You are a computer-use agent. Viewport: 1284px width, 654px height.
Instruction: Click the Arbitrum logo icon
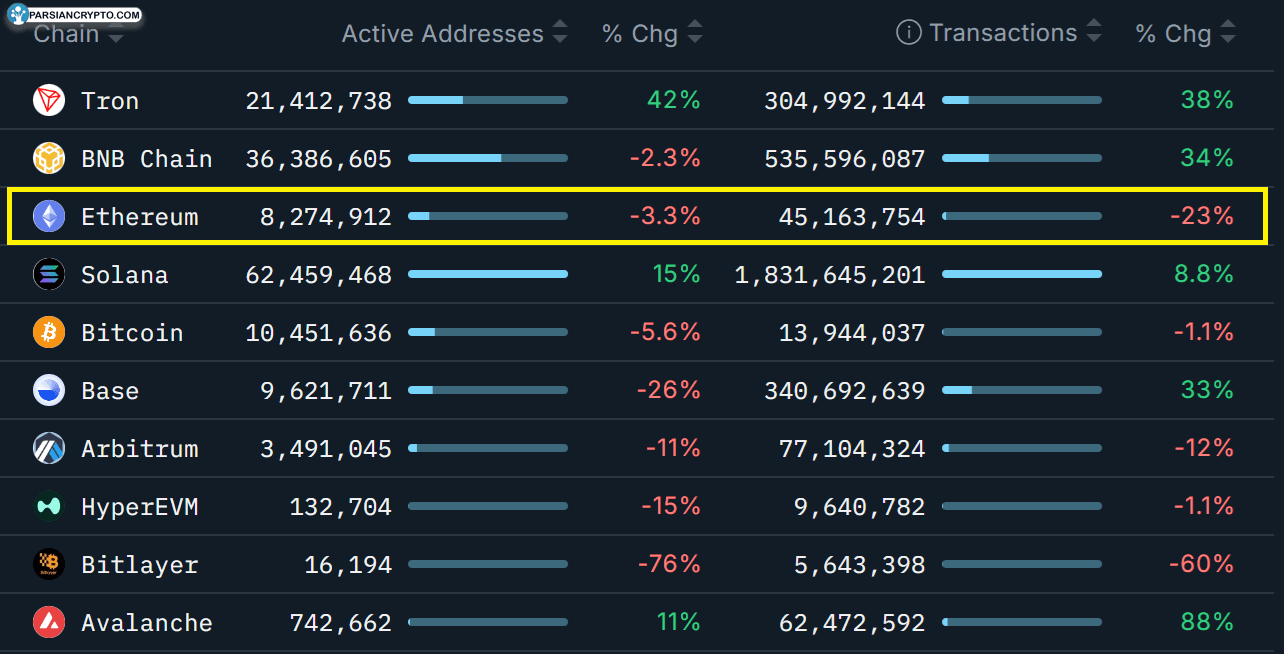coord(49,449)
